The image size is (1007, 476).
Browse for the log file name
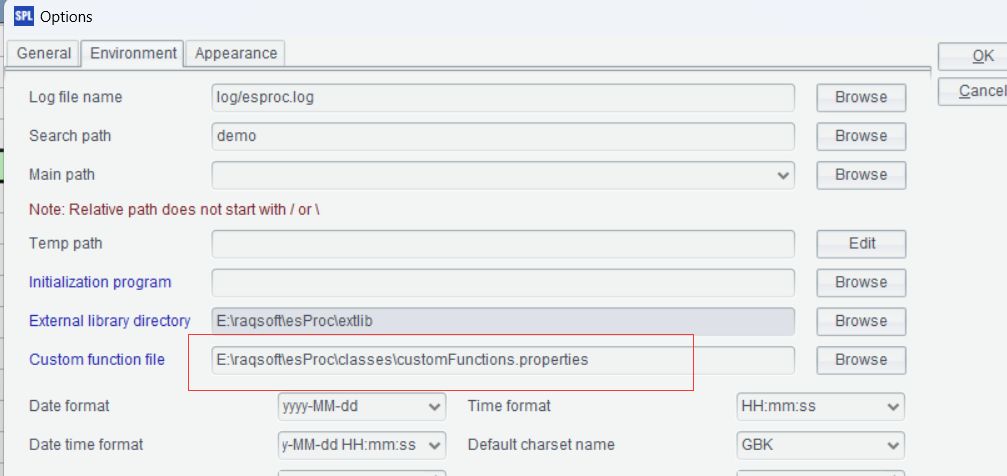click(861, 97)
